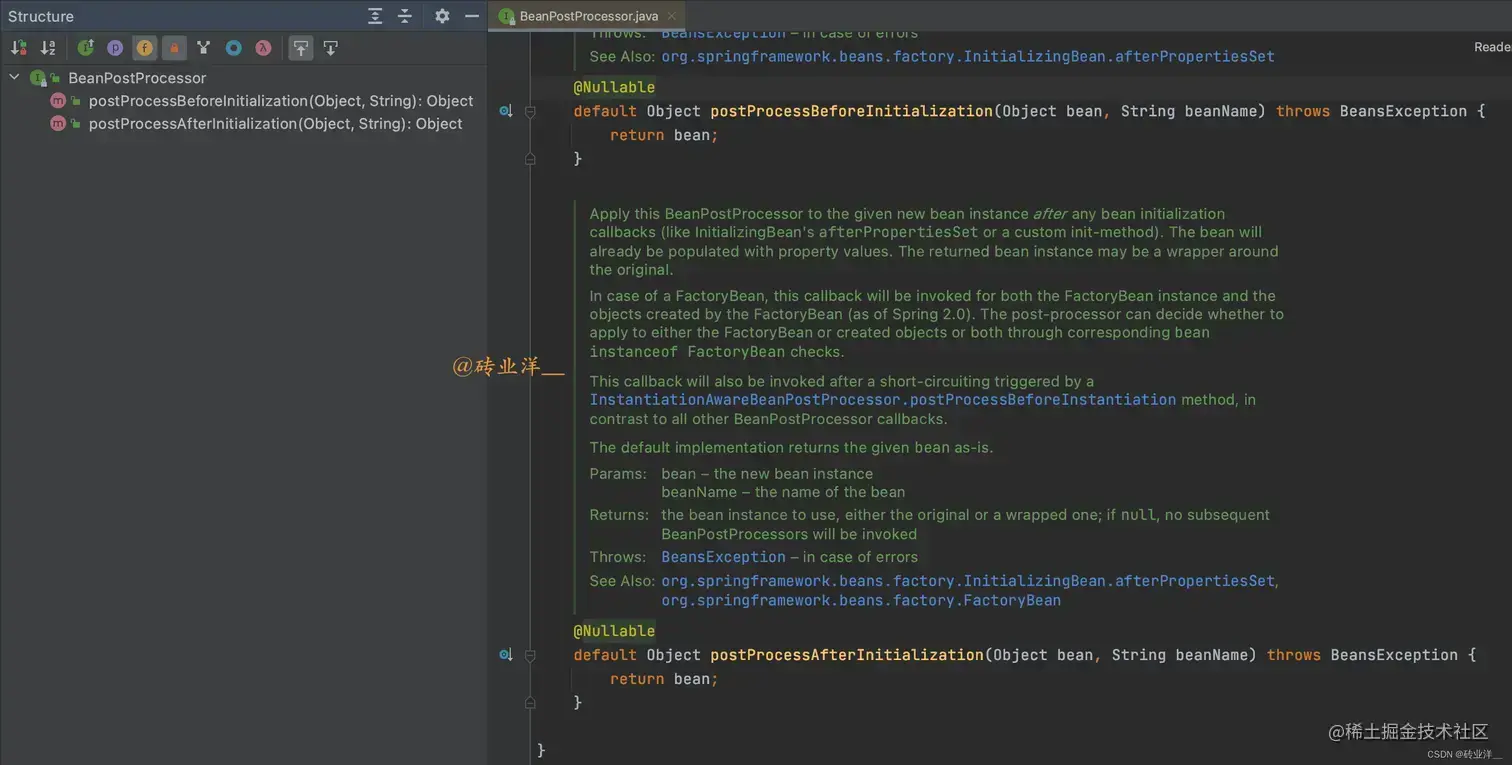Screen dimensions: 1512x765
Task: Click the Structure panel title
Action: point(41,16)
